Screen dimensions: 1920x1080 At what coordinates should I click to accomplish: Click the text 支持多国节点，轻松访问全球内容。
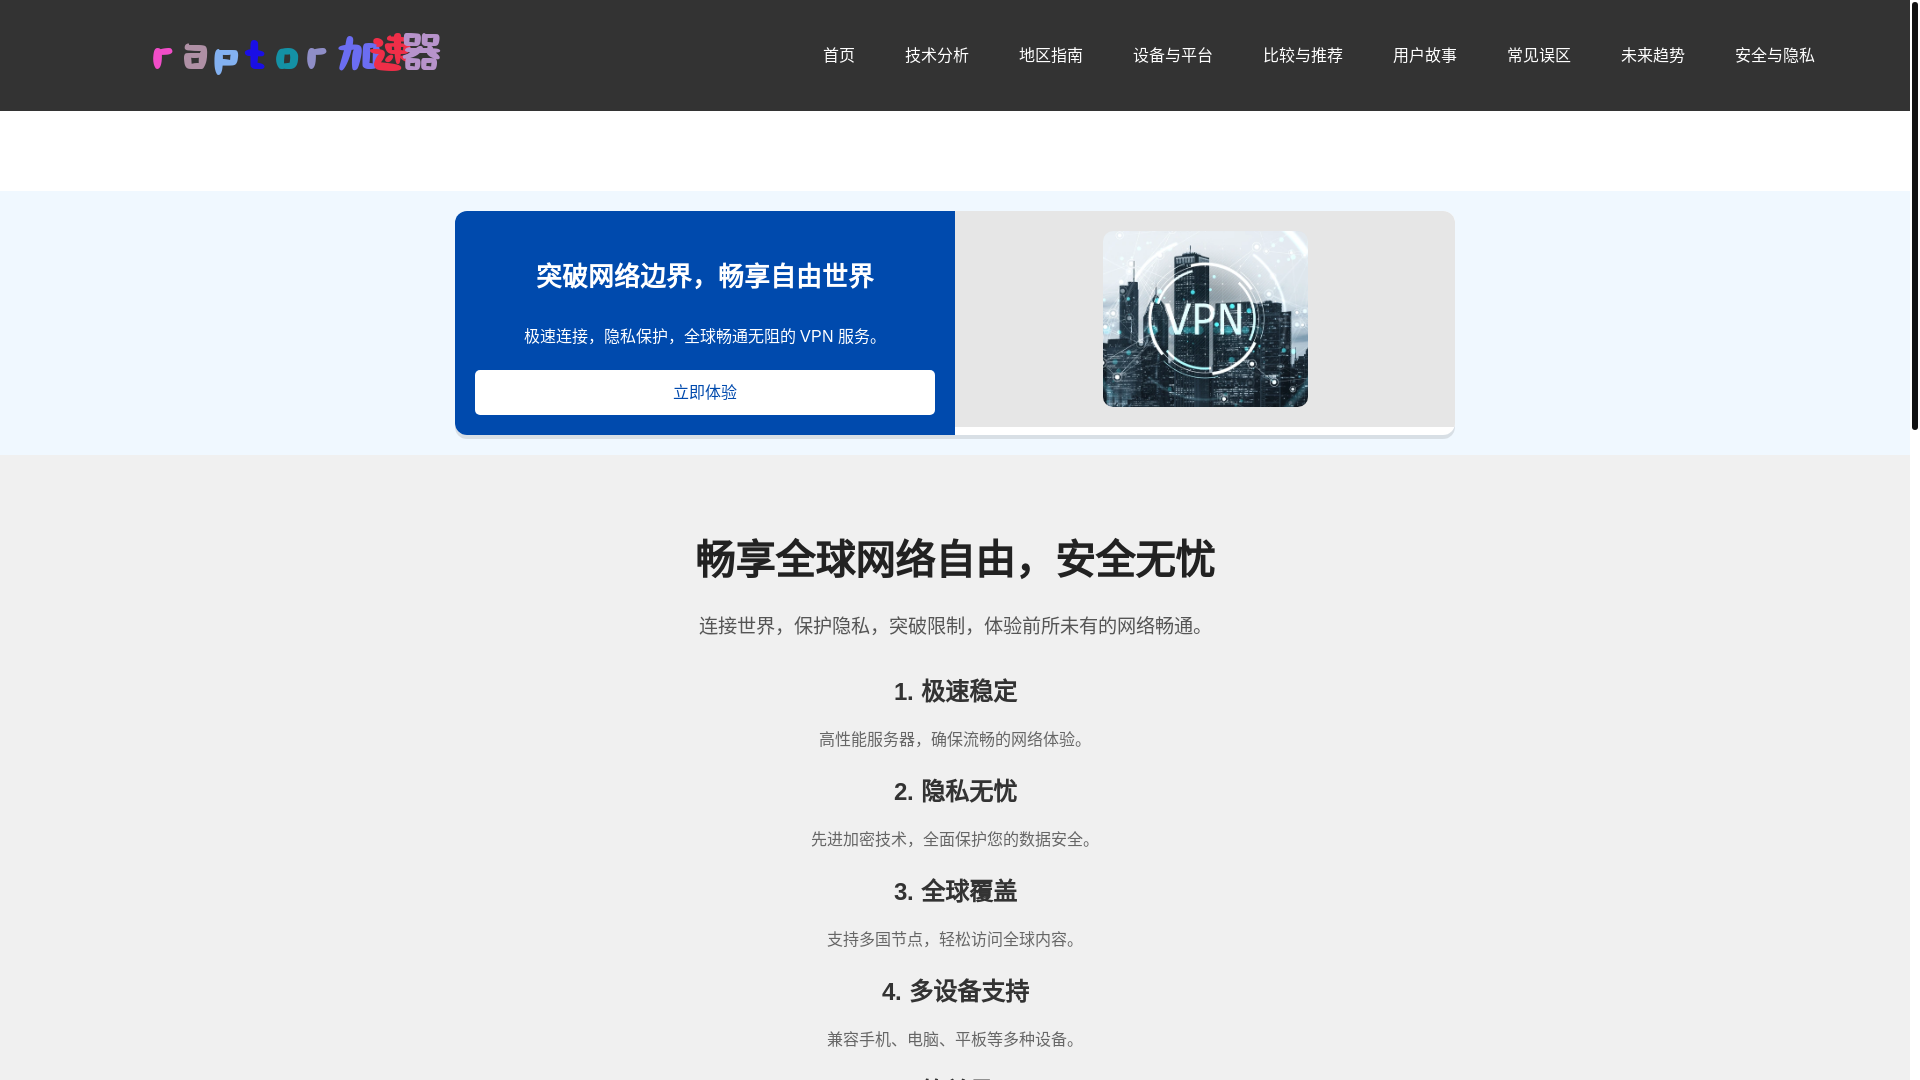pos(955,939)
